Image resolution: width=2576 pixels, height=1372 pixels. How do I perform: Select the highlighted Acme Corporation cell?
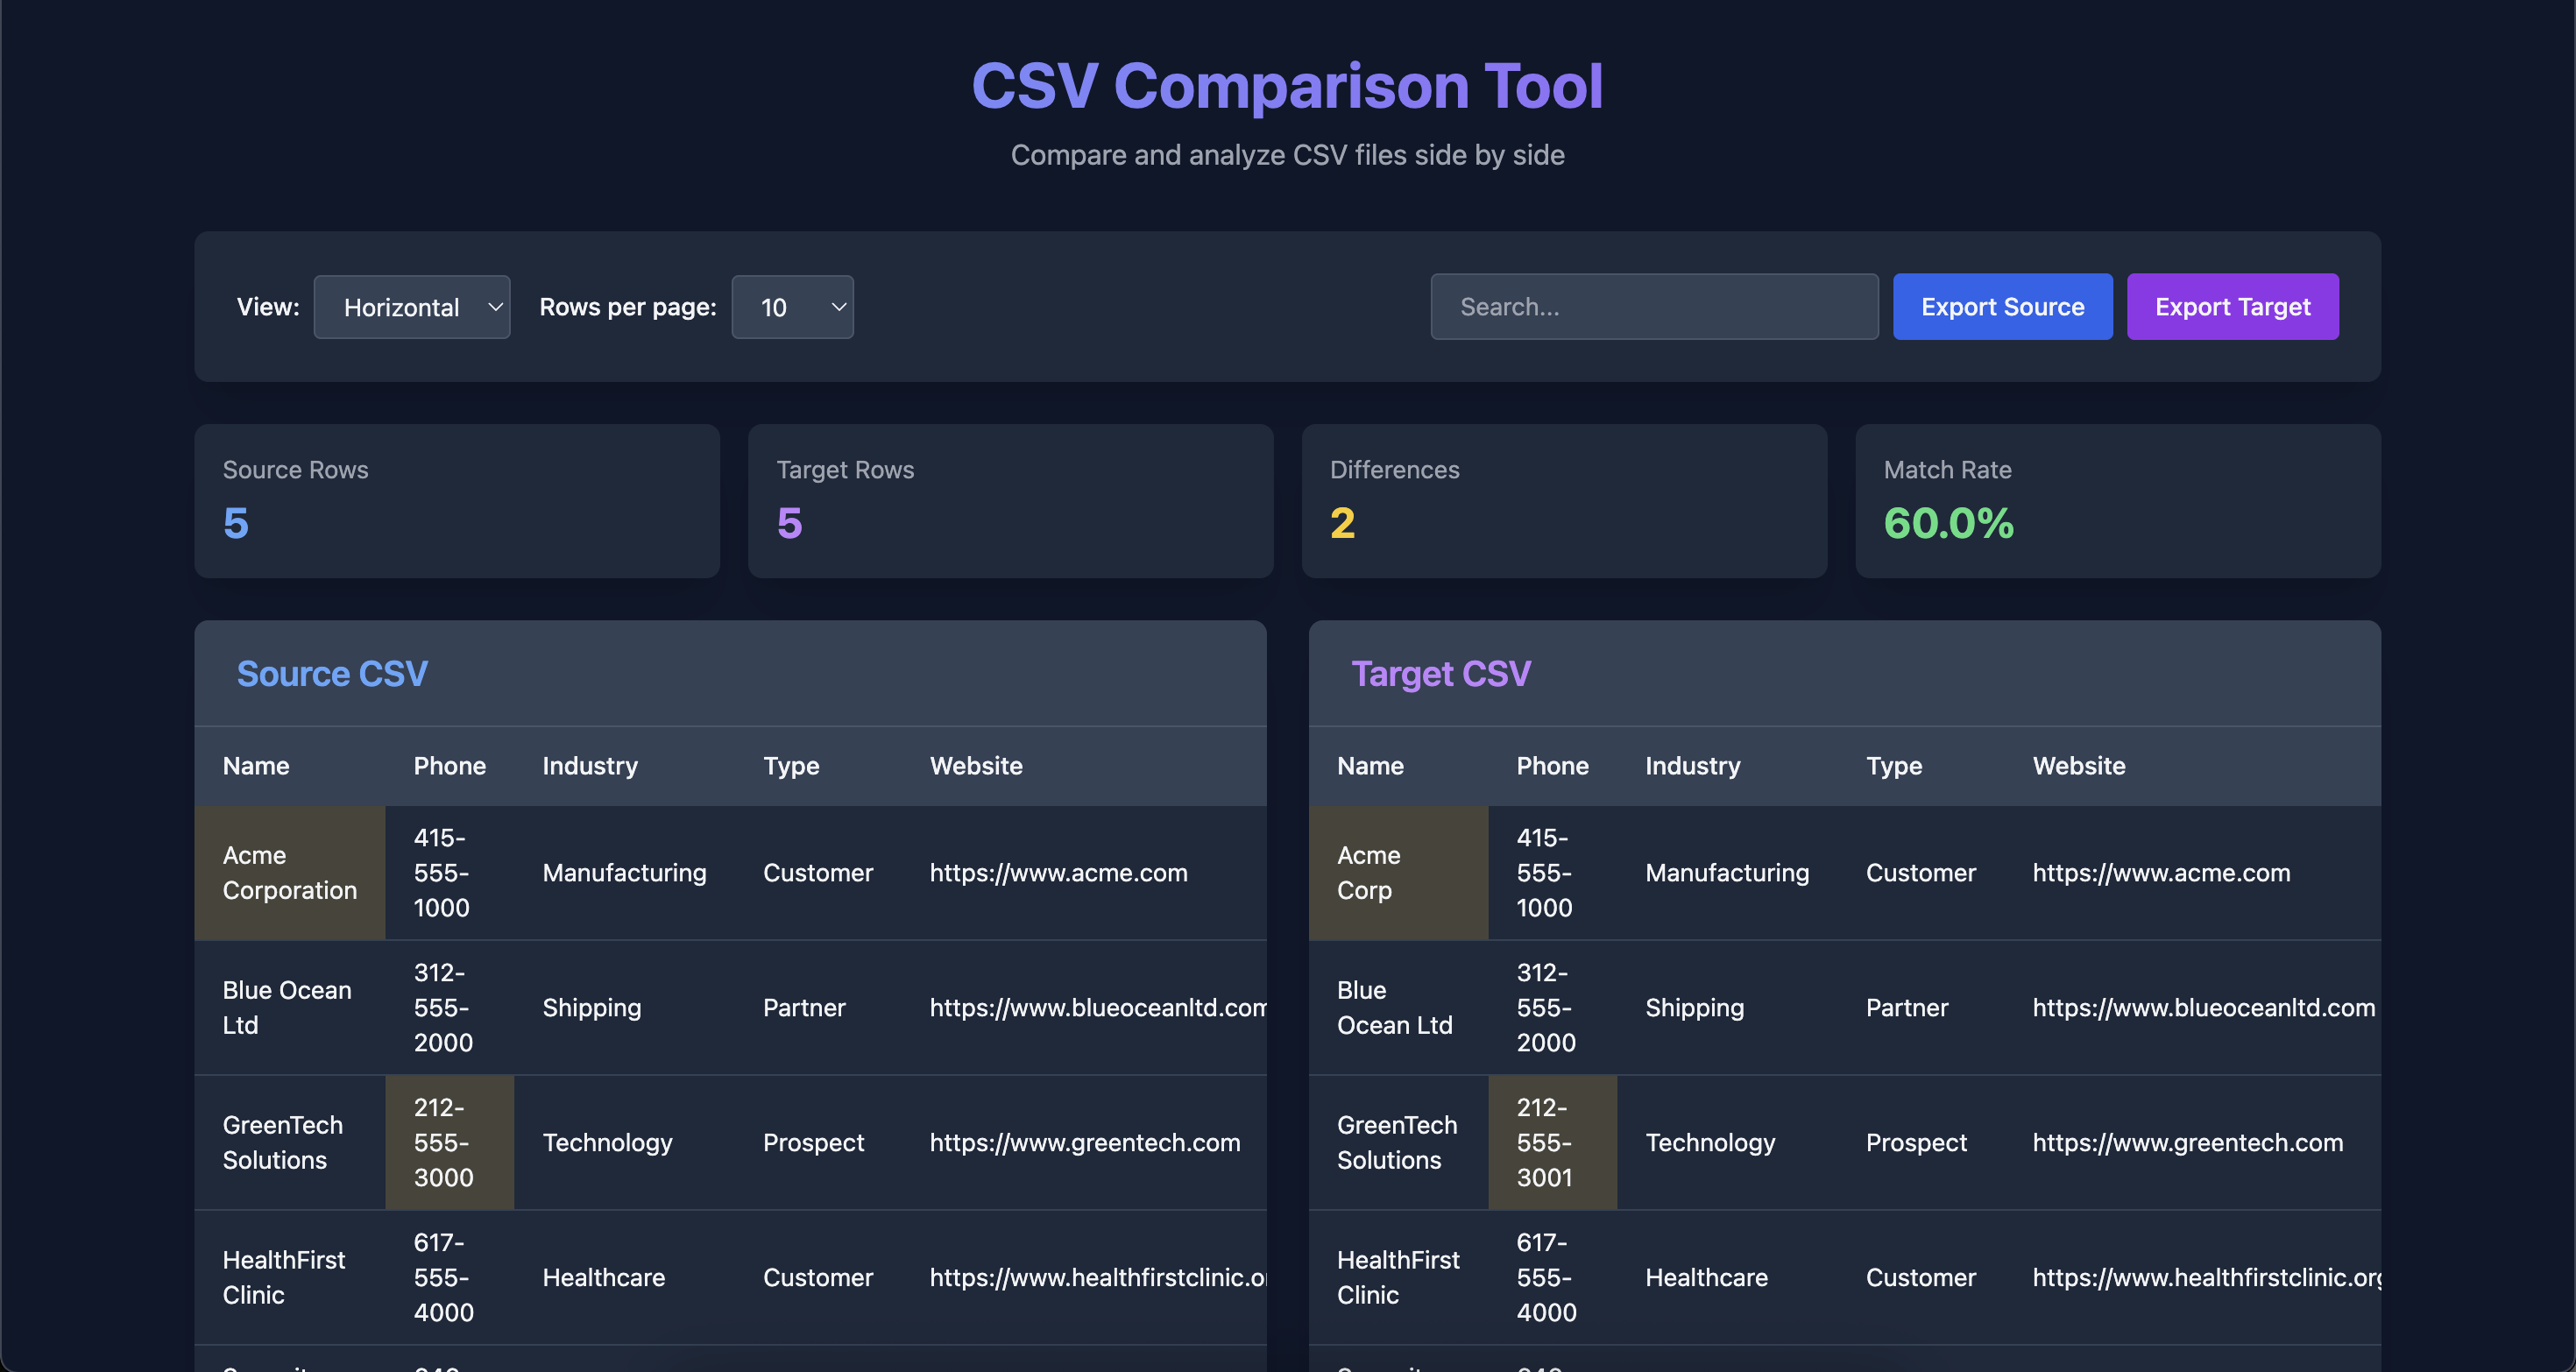(x=289, y=873)
